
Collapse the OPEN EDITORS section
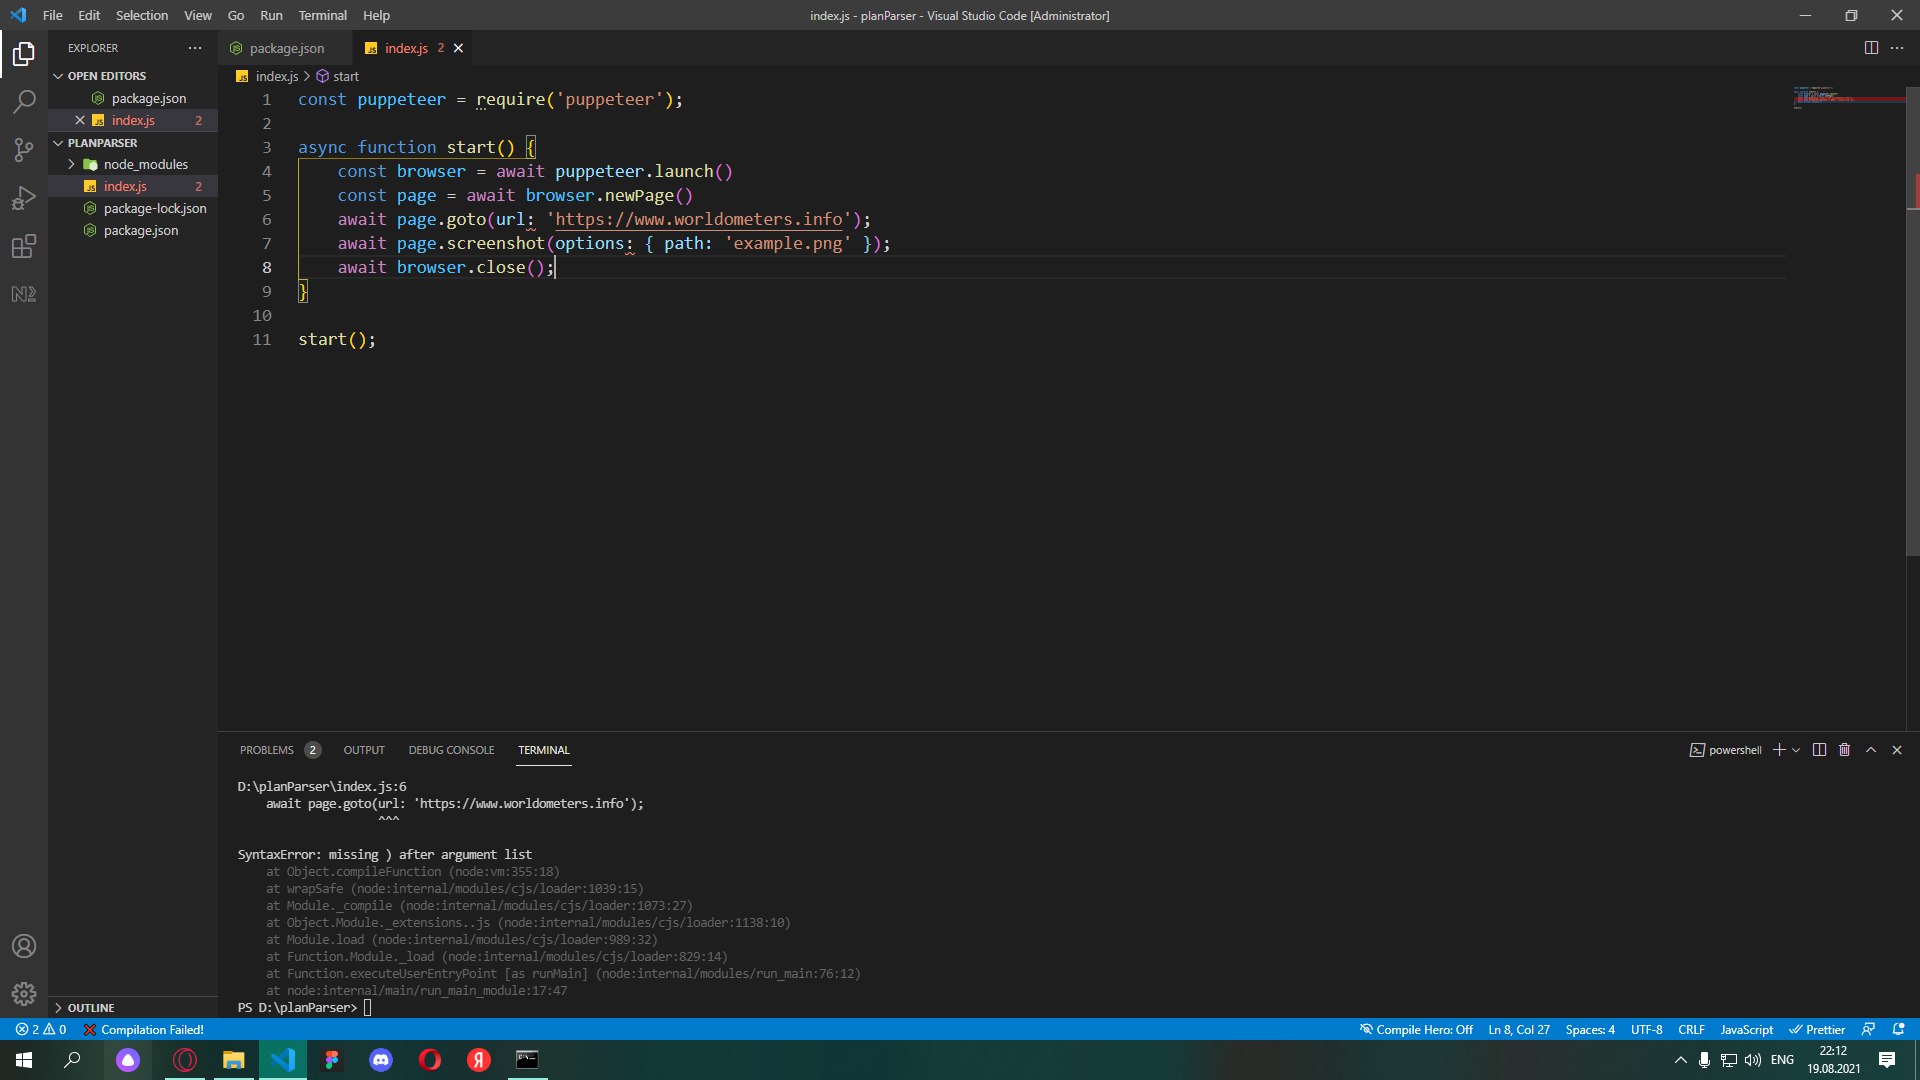(106, 76)
